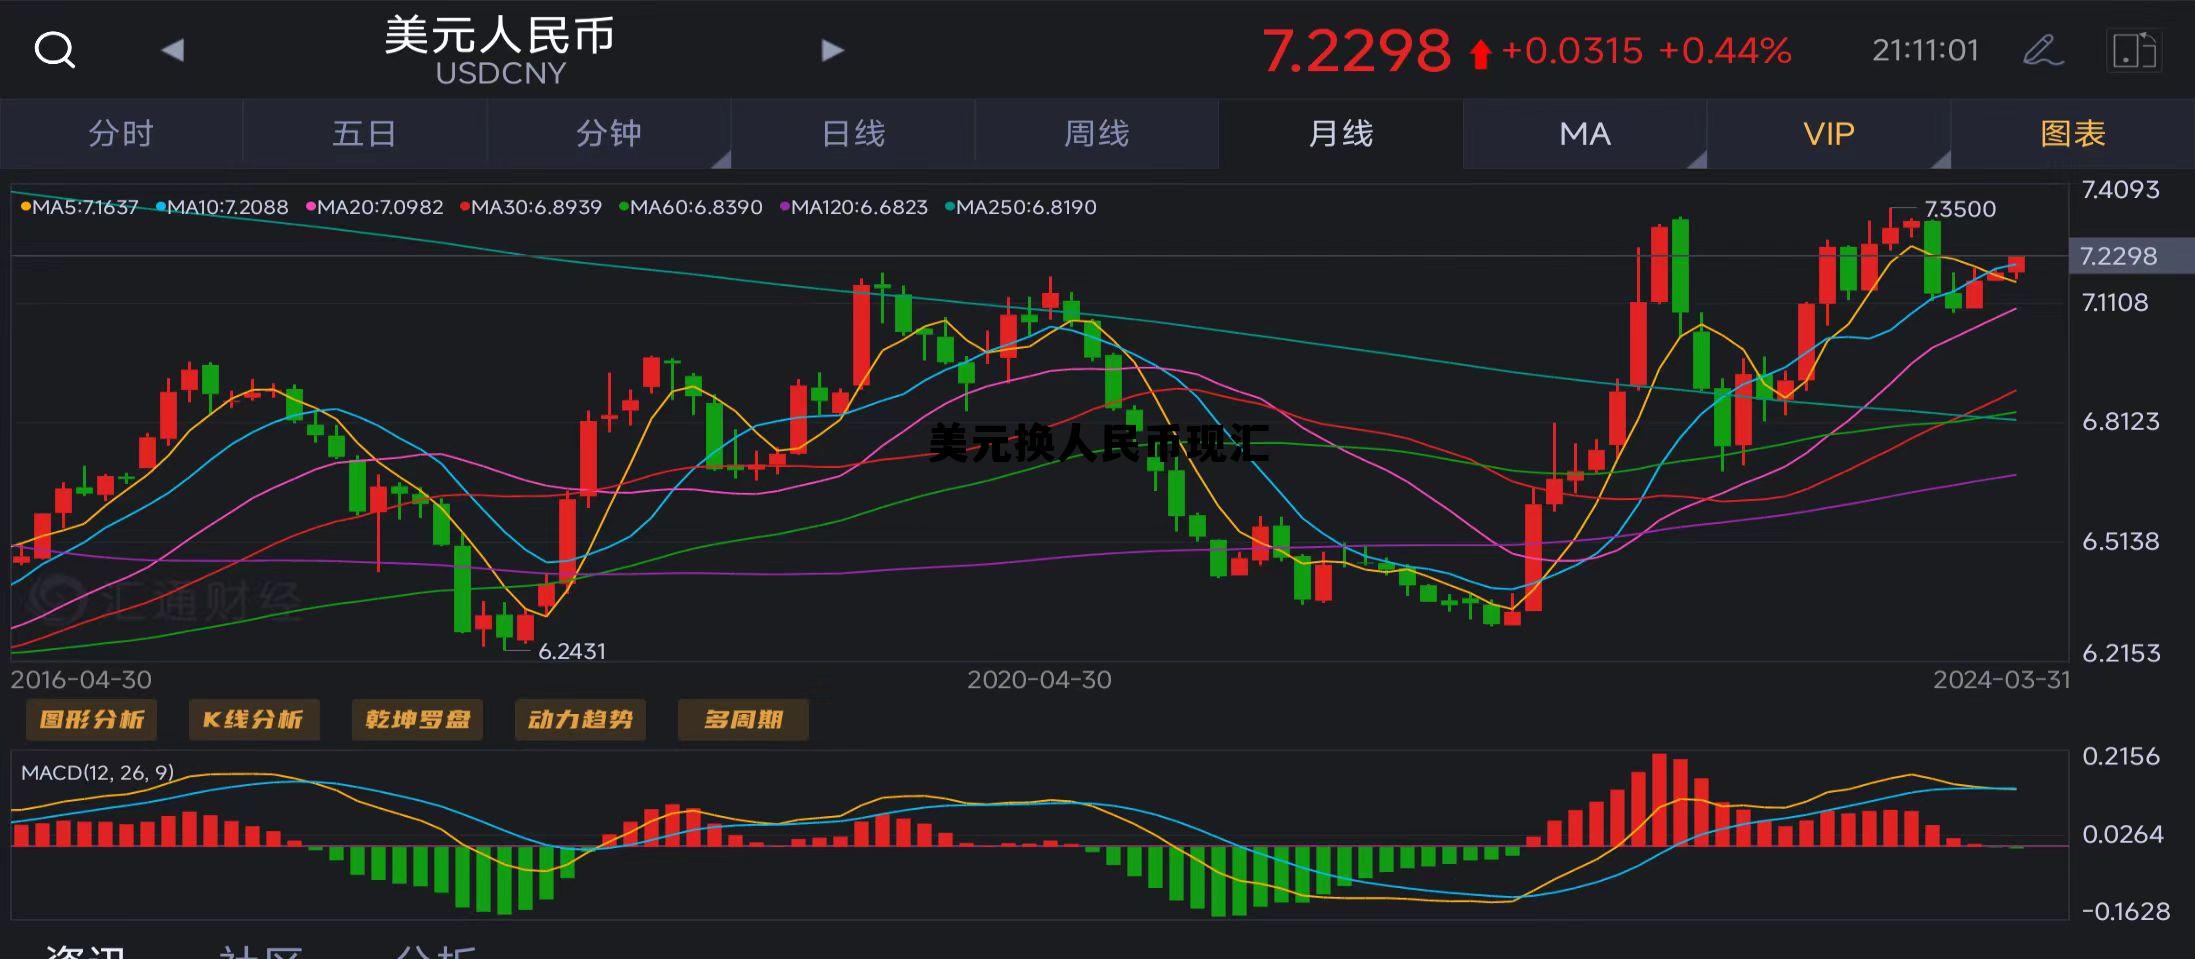The image size is (2195, 959).
Task: Click the 多周期 button
Action: [743, 719]
